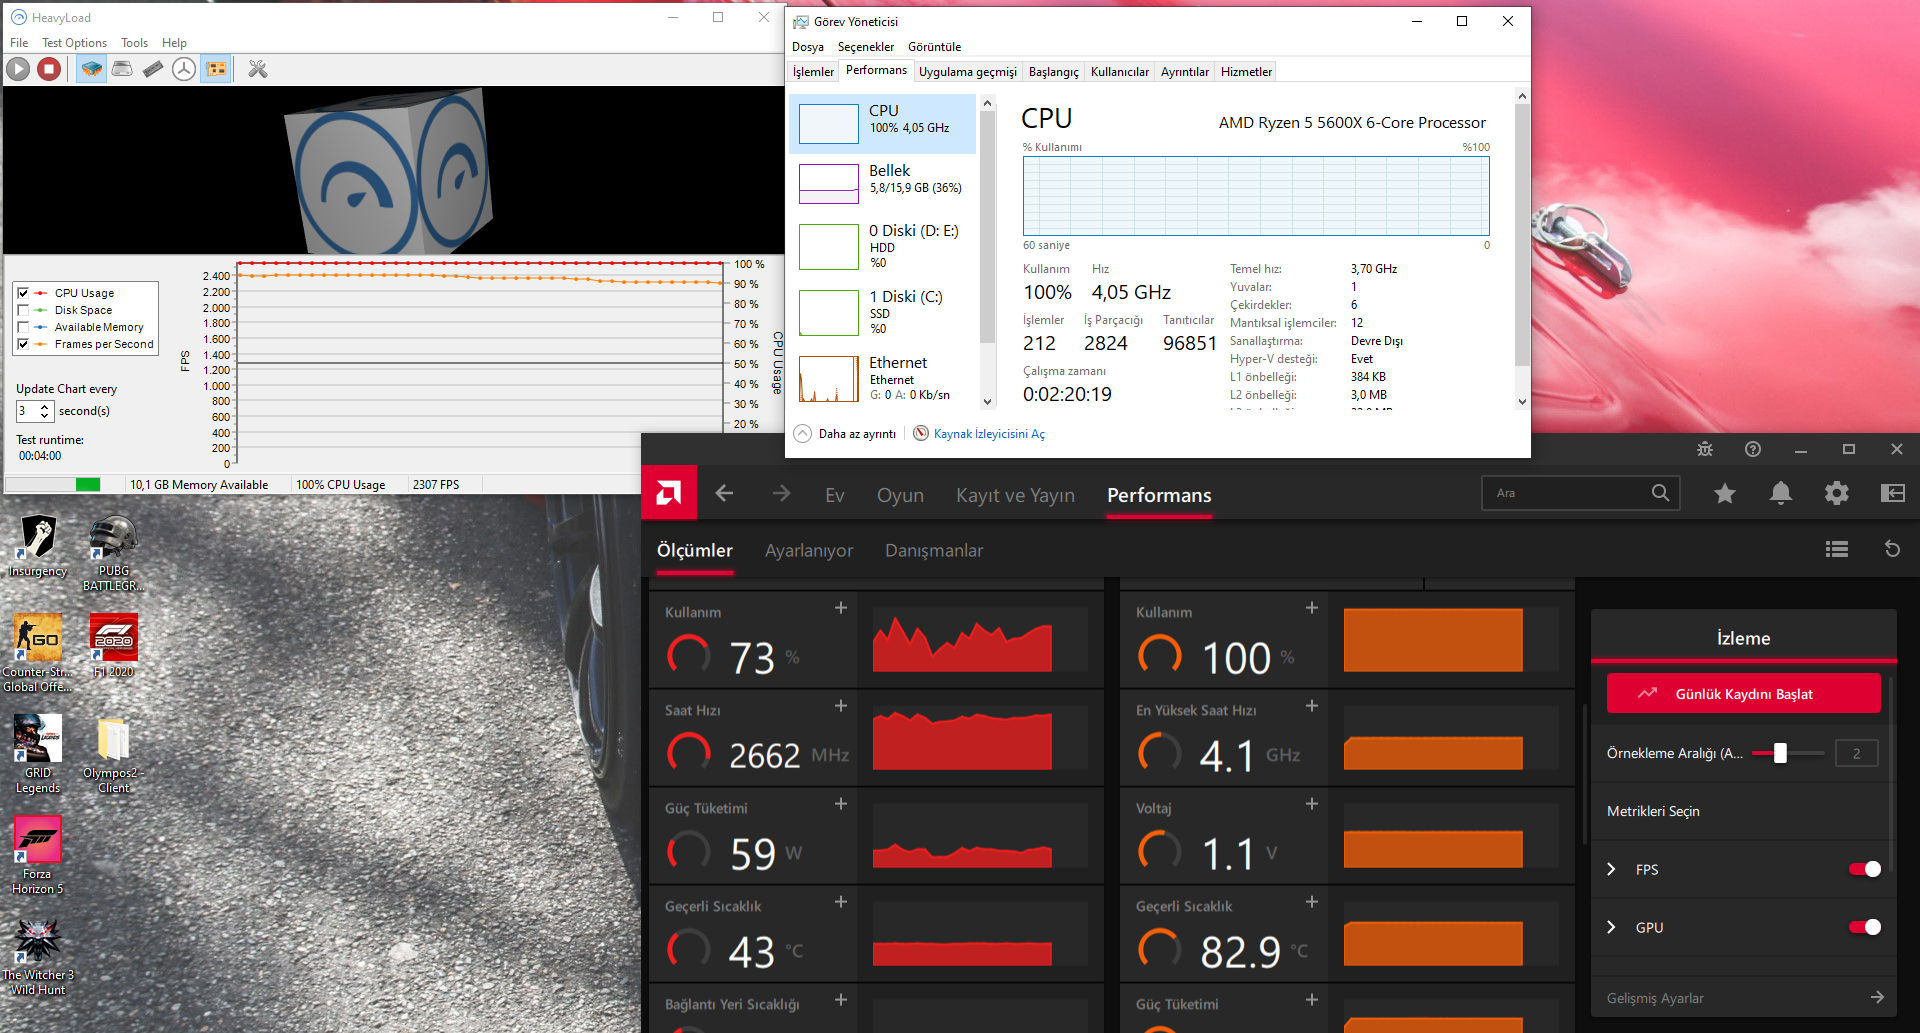Start the HeavyLoad stress test with play button

pos(18,69)
